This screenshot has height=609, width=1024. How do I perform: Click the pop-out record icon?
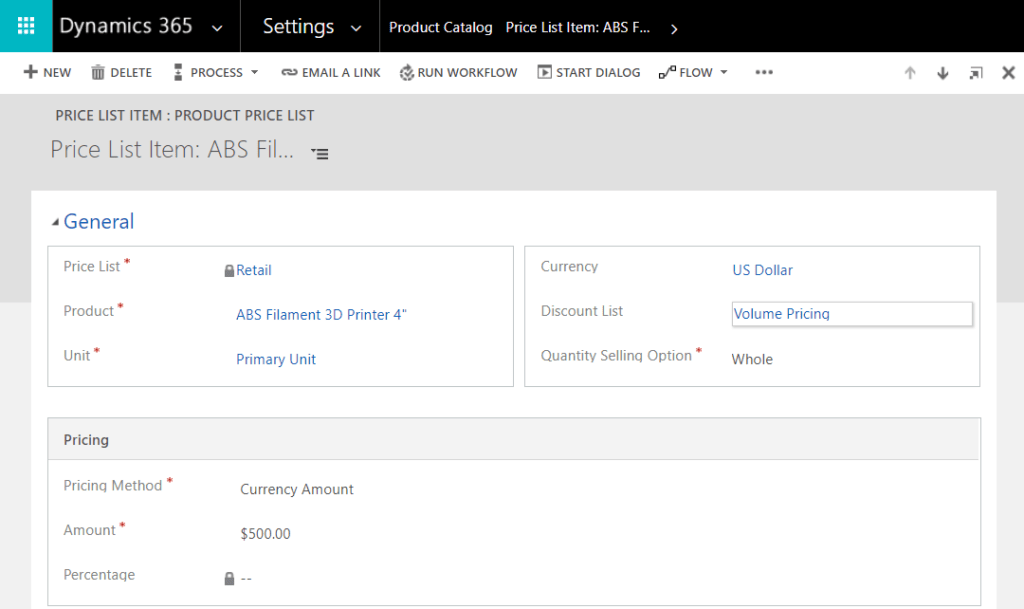(975, 72)
